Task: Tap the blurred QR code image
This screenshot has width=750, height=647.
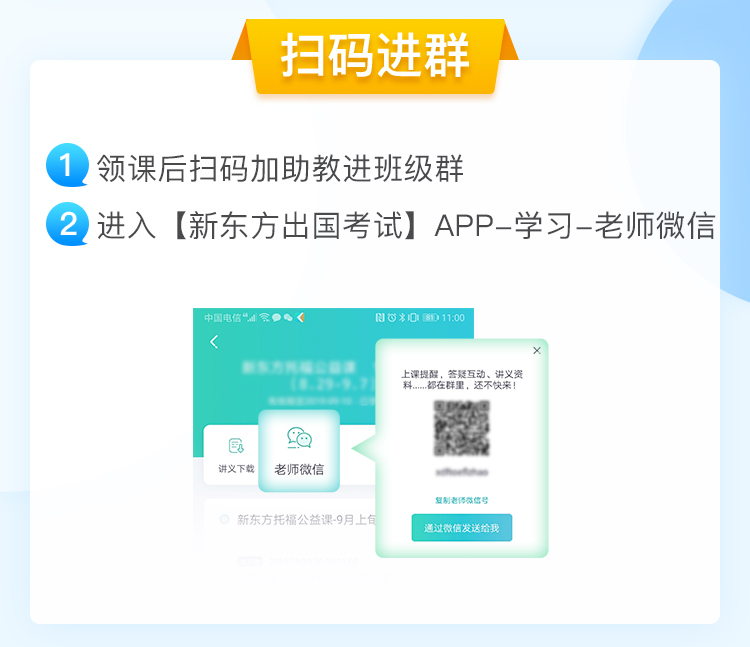Action: [462, 428]
